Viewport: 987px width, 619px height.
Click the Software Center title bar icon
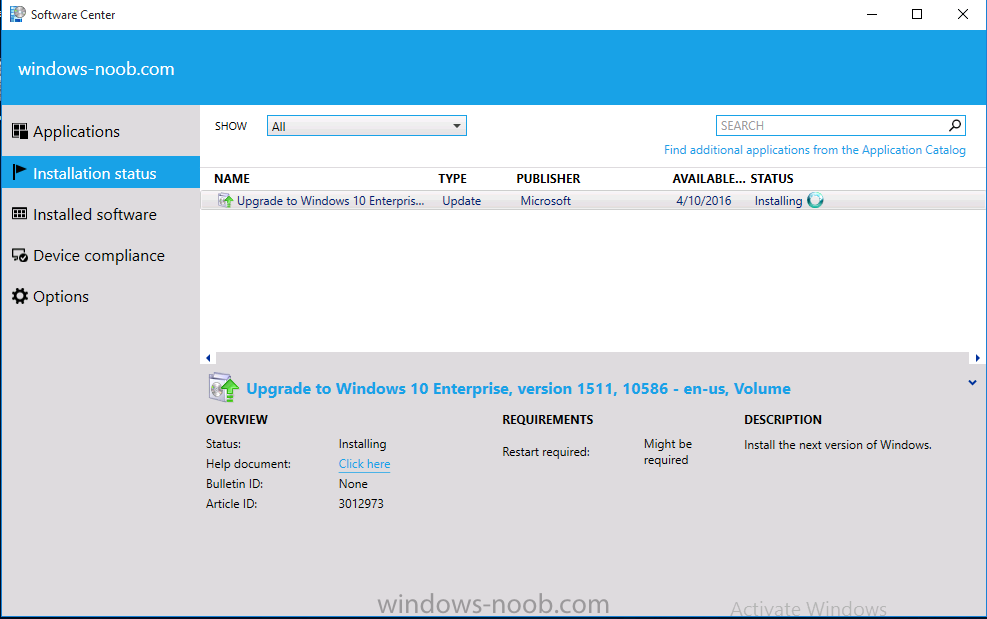[18, 14]
